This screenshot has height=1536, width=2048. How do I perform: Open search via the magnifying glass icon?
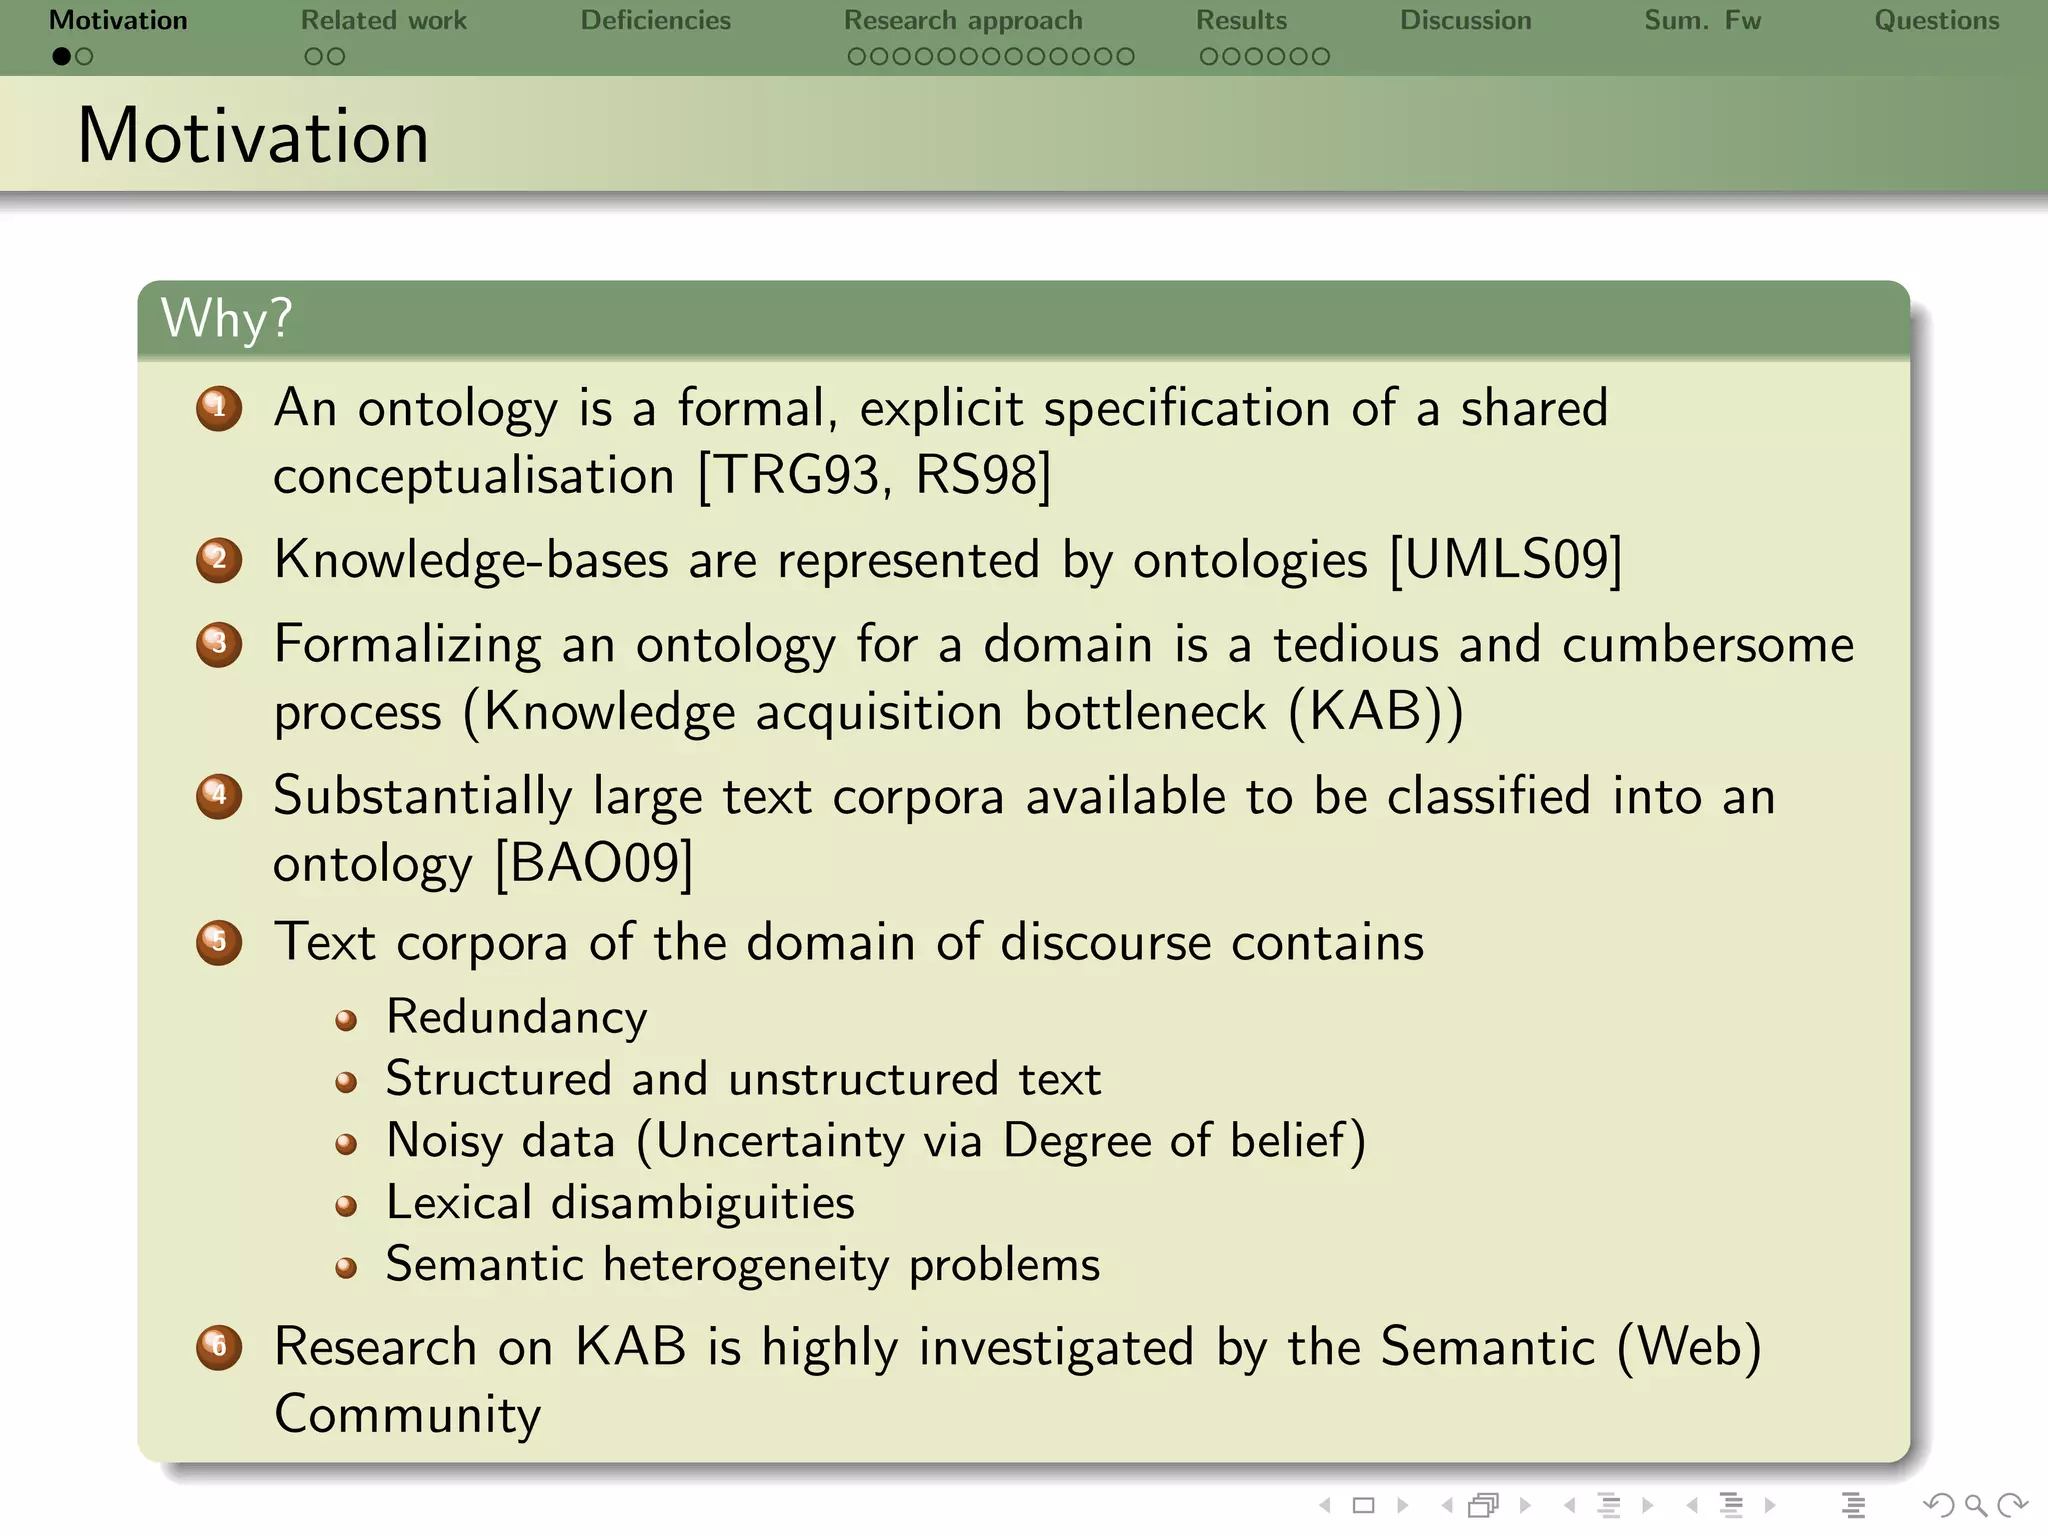(x=1975, y=1505)
